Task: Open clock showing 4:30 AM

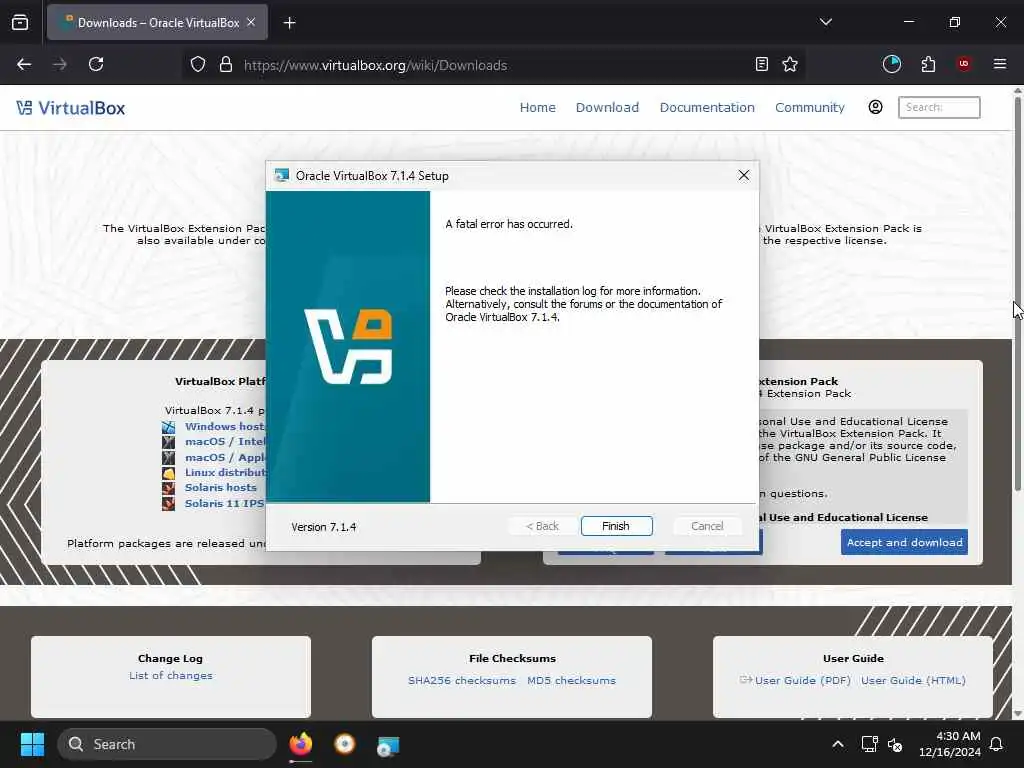Action: coord(949,744)
